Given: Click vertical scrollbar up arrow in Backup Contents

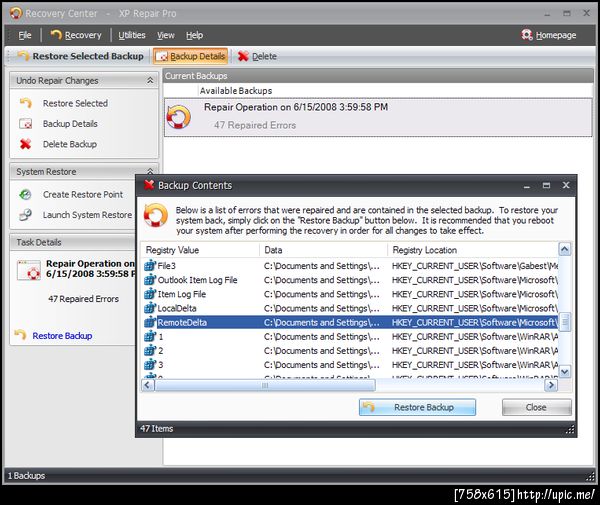Looking at the screenshot, I should [565, 249].
